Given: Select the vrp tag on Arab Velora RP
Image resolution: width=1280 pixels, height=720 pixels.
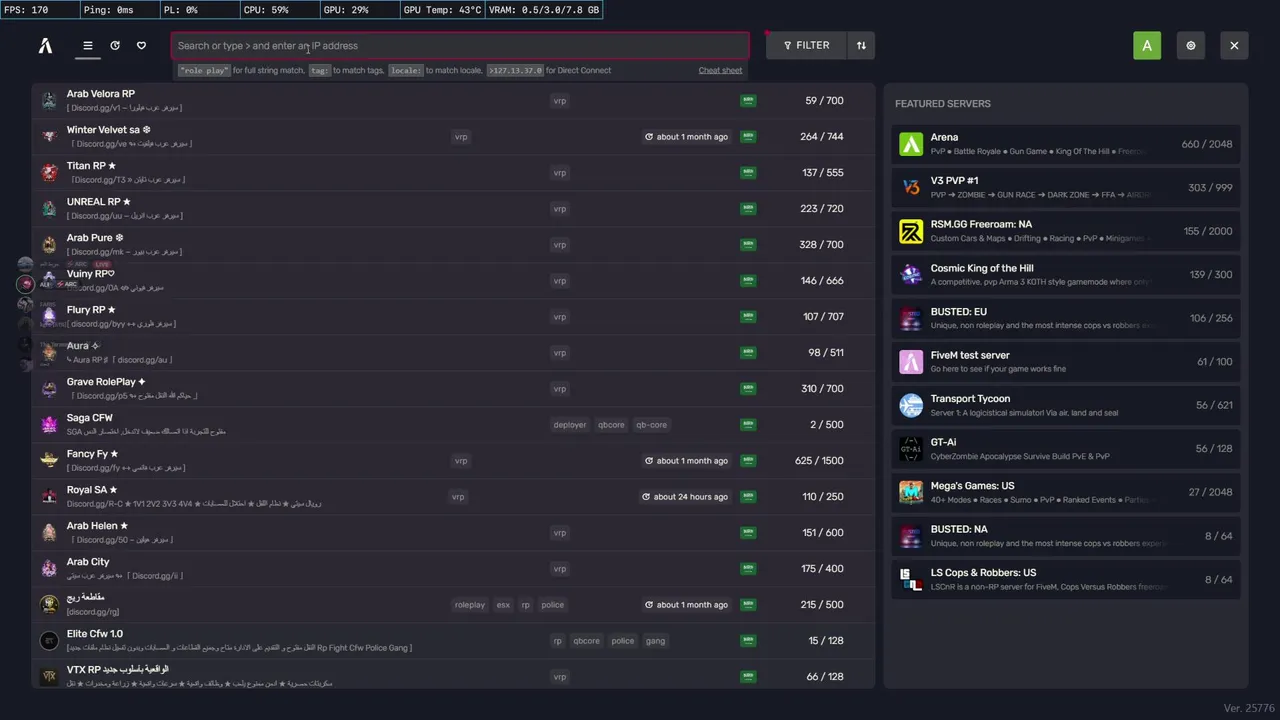Looking at the screenshot, I should coord(559,101).
